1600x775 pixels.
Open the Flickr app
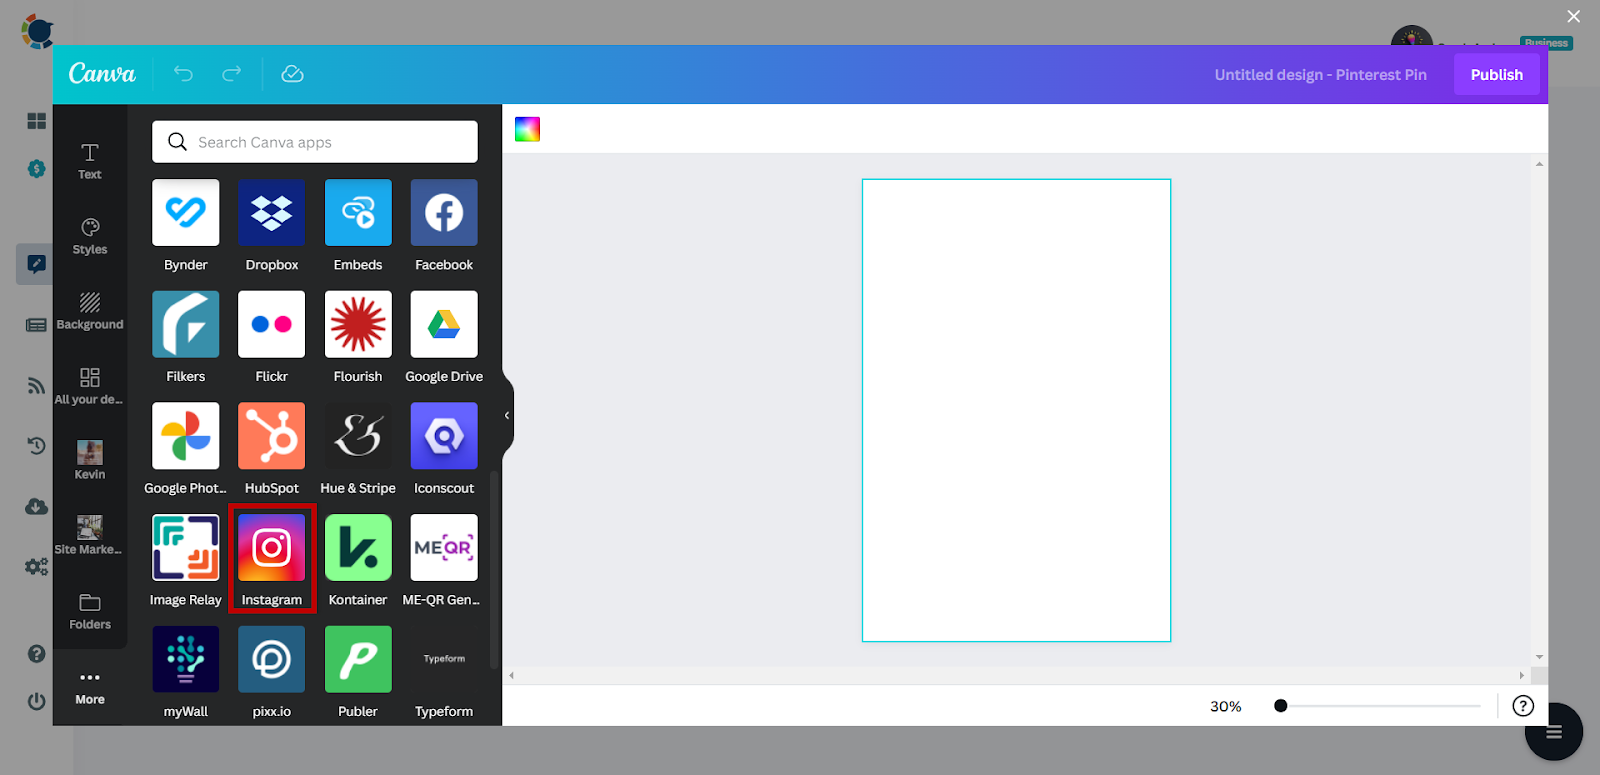pos(272,324)
